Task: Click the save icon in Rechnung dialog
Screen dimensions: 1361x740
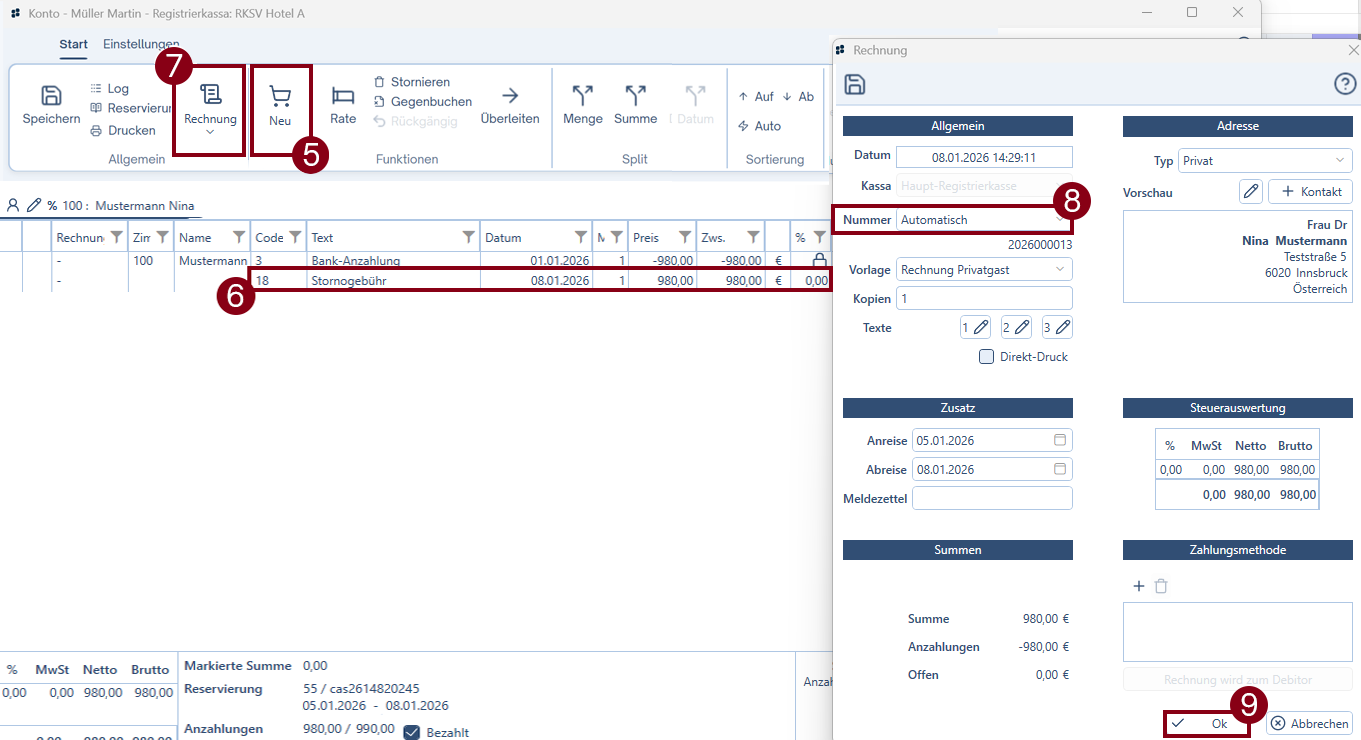Action: (855, 85)
